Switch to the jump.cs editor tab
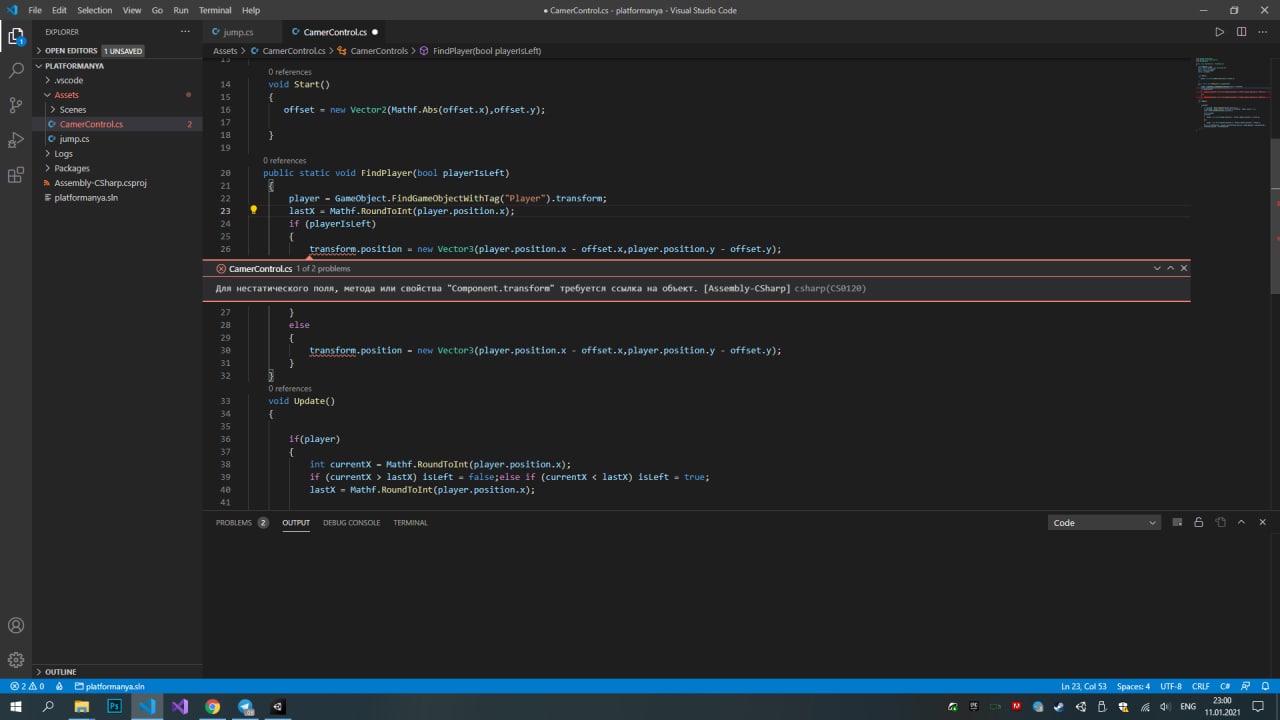 (x=238, y=32)
